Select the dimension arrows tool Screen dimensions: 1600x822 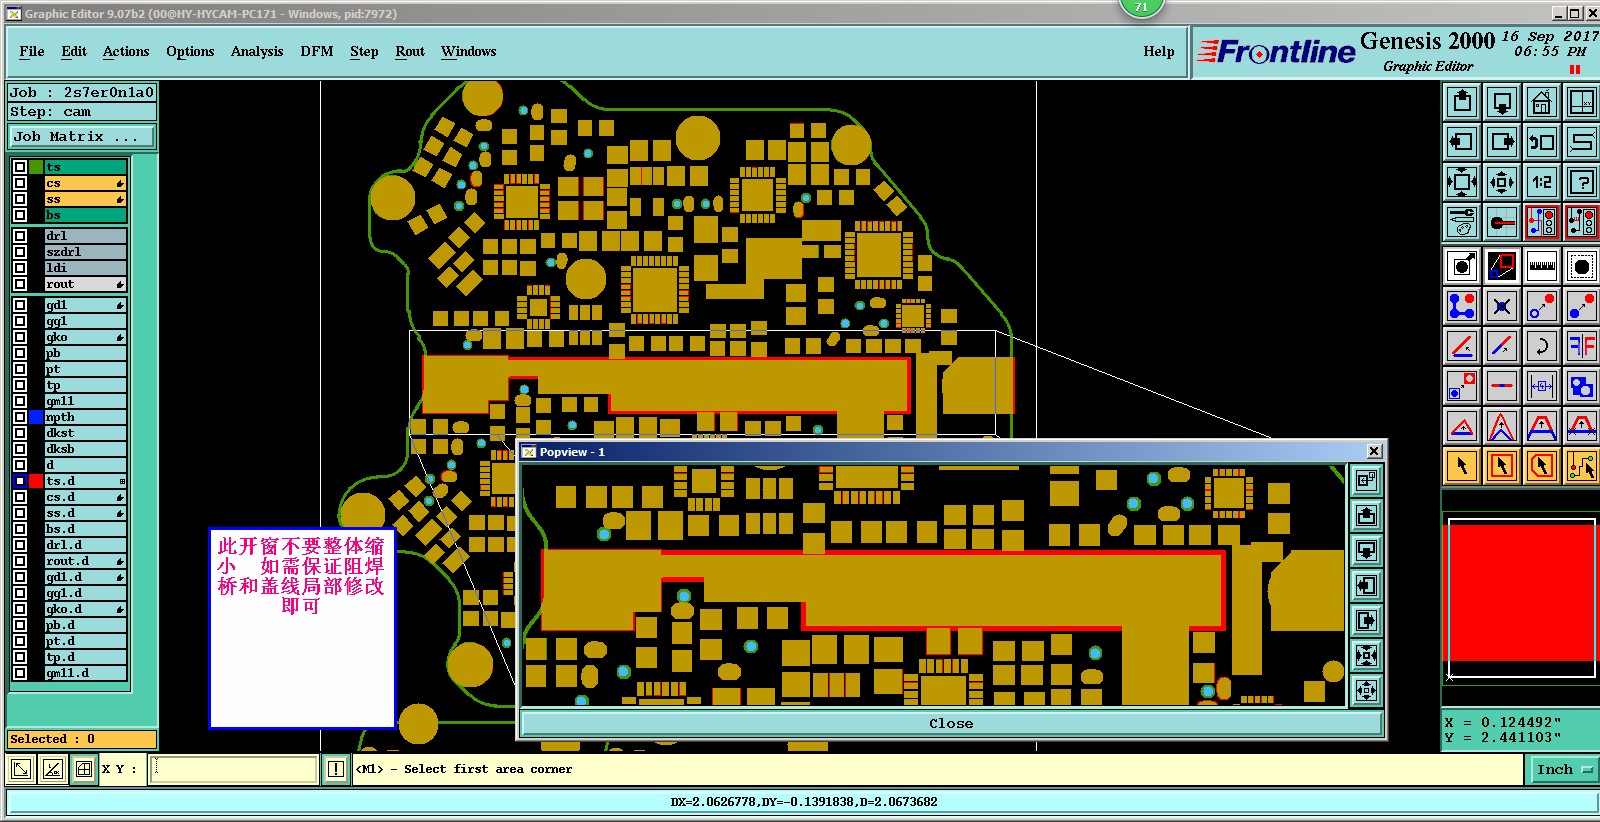(1541, 386)
